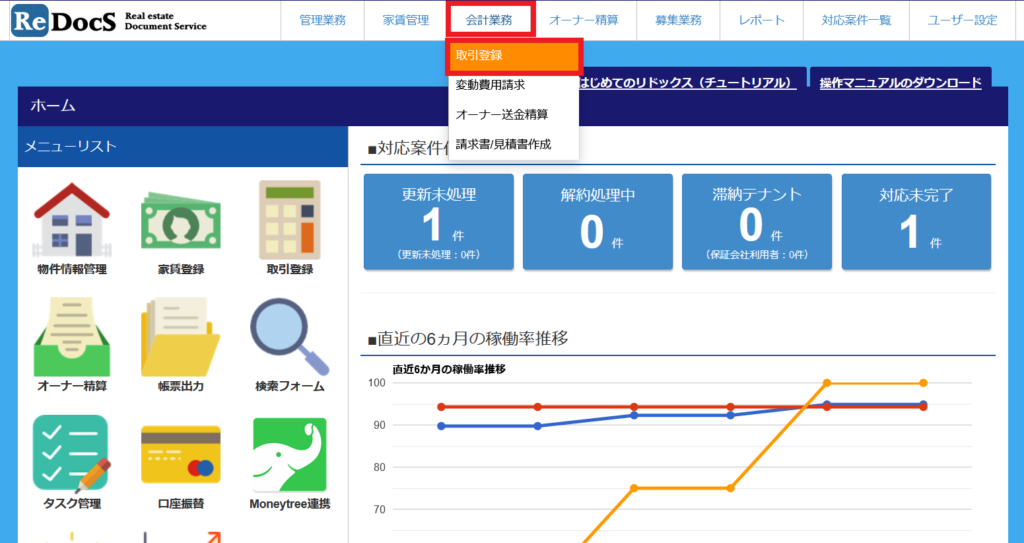The image size is (1024, 543).
Task: Open the 滞納テナント 0件 tile
Action: coord(757,222)
